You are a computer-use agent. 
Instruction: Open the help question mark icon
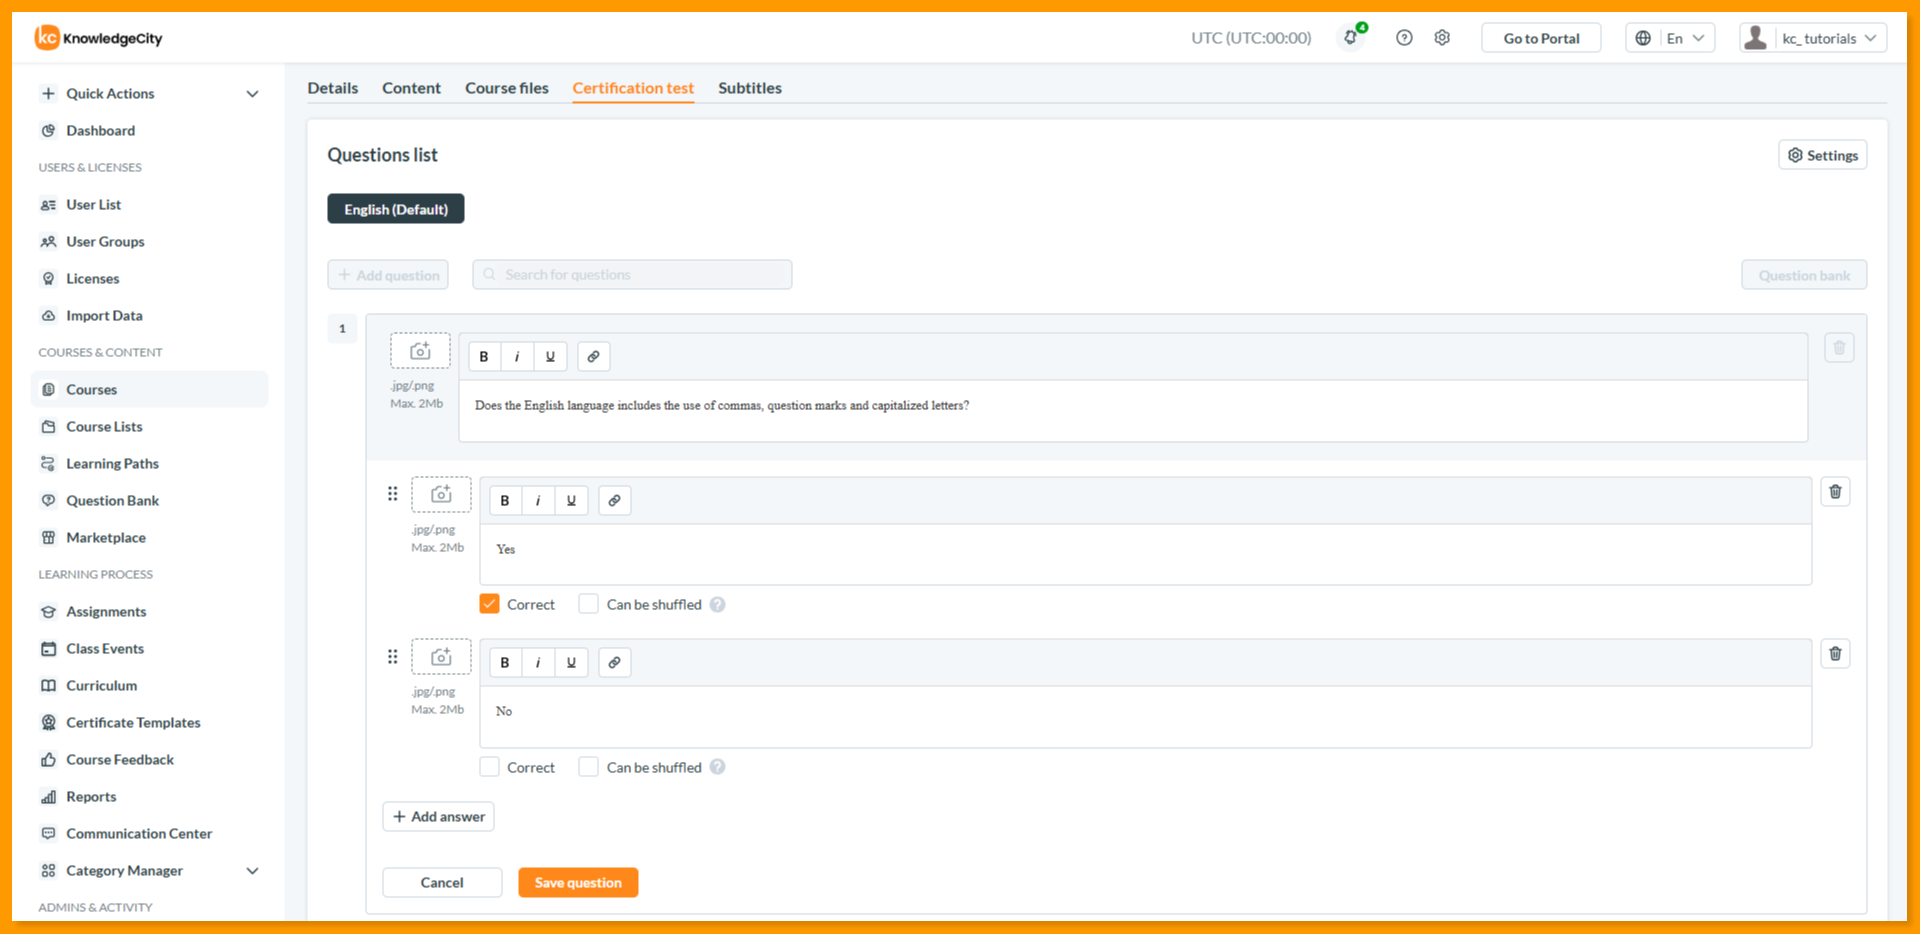(1404, 38)
